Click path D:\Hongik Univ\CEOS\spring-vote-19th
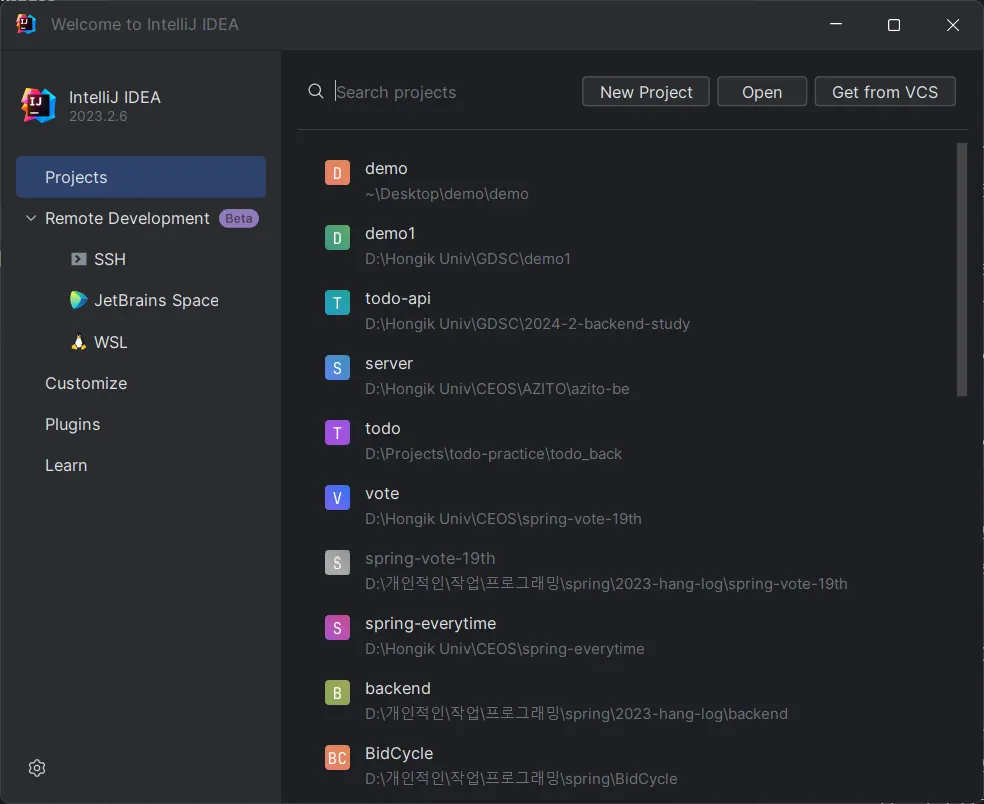The height and width of the screenshot is (804, 984). [x=503, y=518]
